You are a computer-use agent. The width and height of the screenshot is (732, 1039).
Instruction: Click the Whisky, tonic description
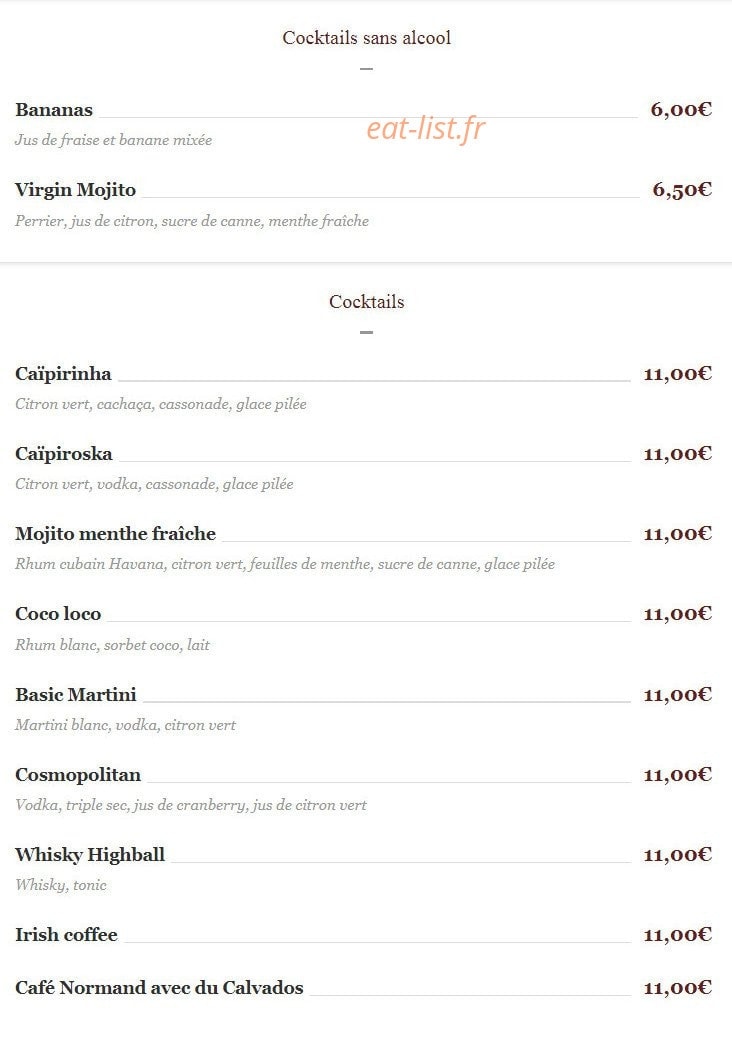(61, 885)
